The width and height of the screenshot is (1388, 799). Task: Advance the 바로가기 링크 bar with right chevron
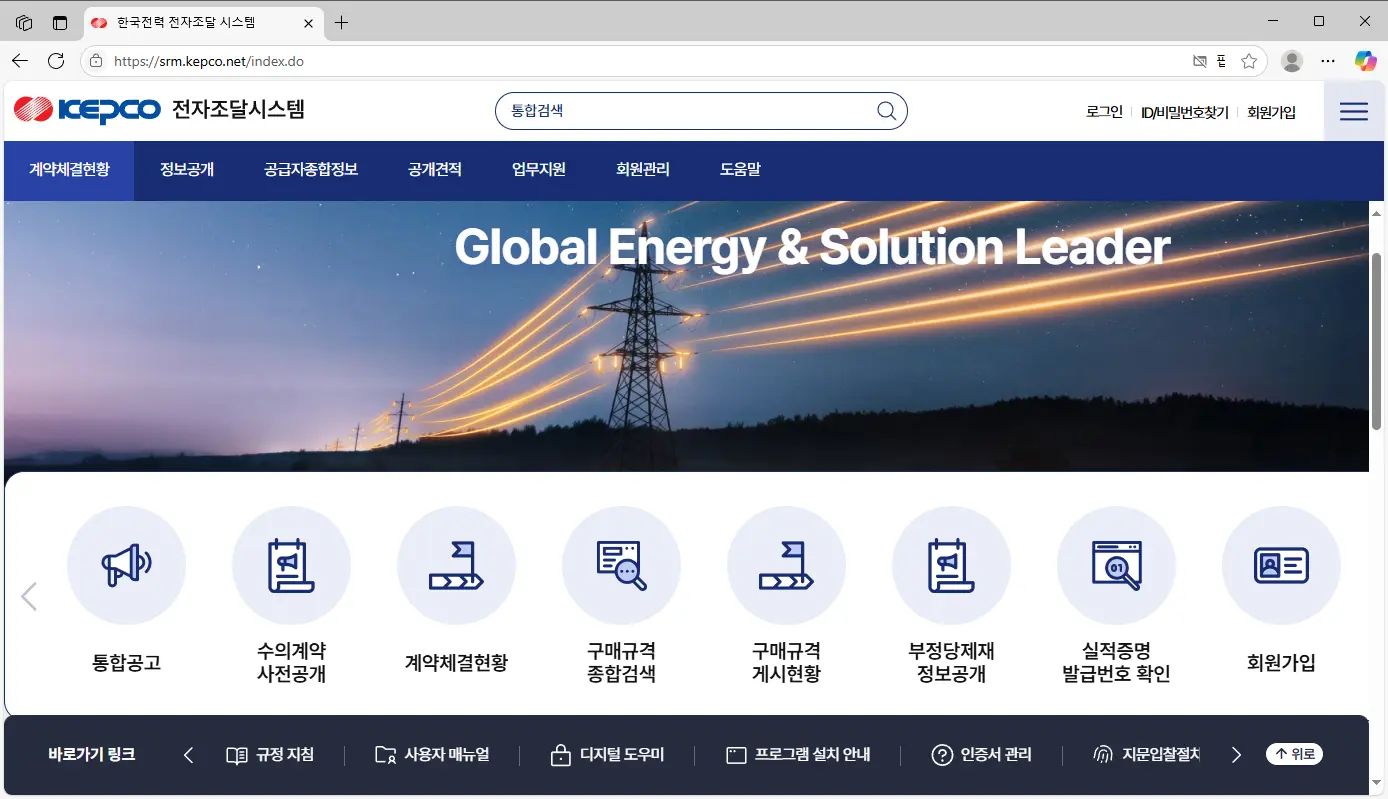point(1236,755)
